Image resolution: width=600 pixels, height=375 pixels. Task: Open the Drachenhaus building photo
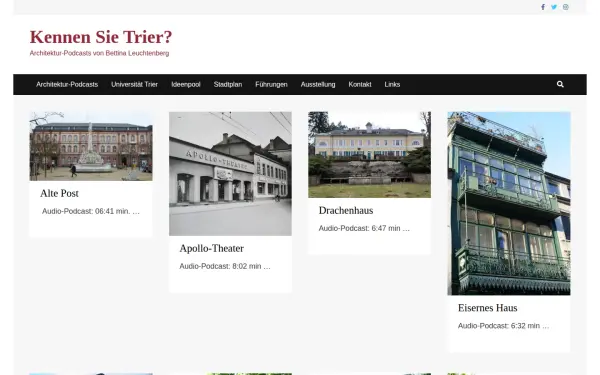point(370,155)
